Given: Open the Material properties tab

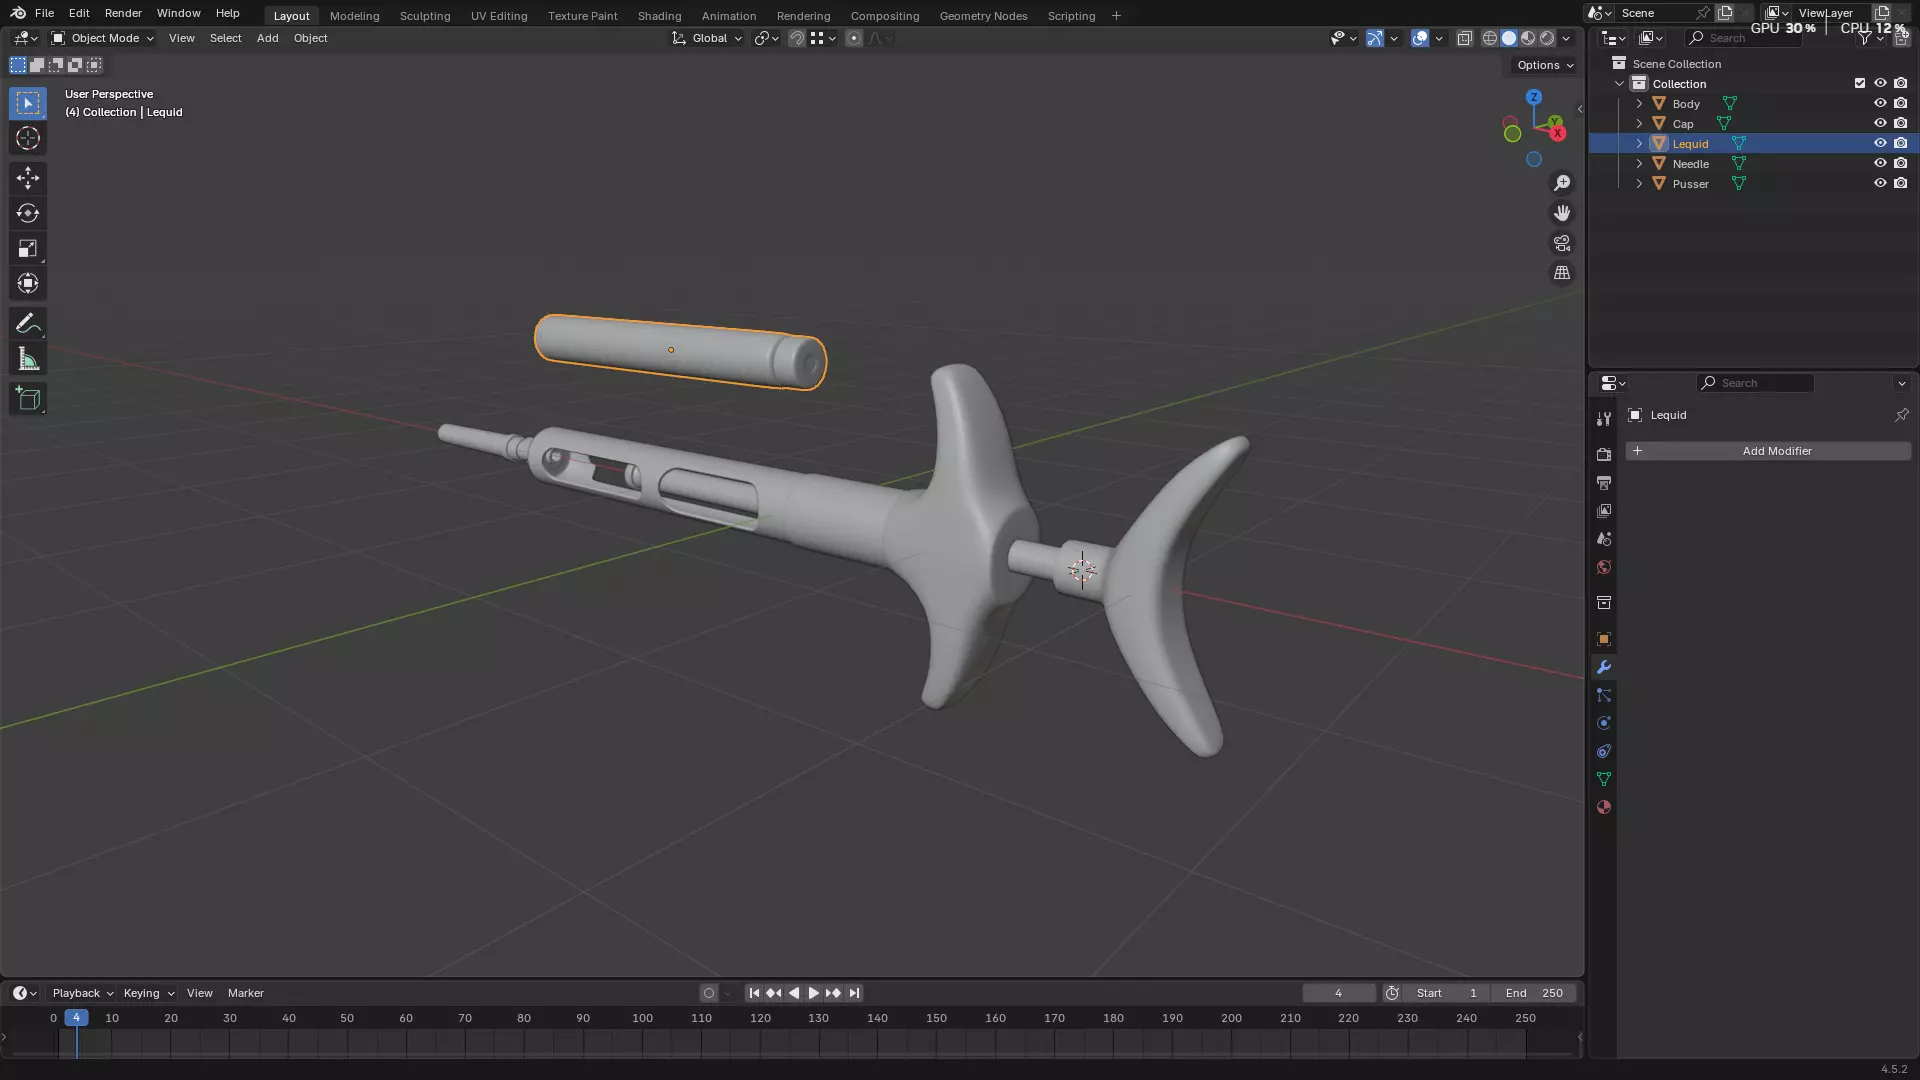Looking at the screenshot, I should [x=1604, y=807].
